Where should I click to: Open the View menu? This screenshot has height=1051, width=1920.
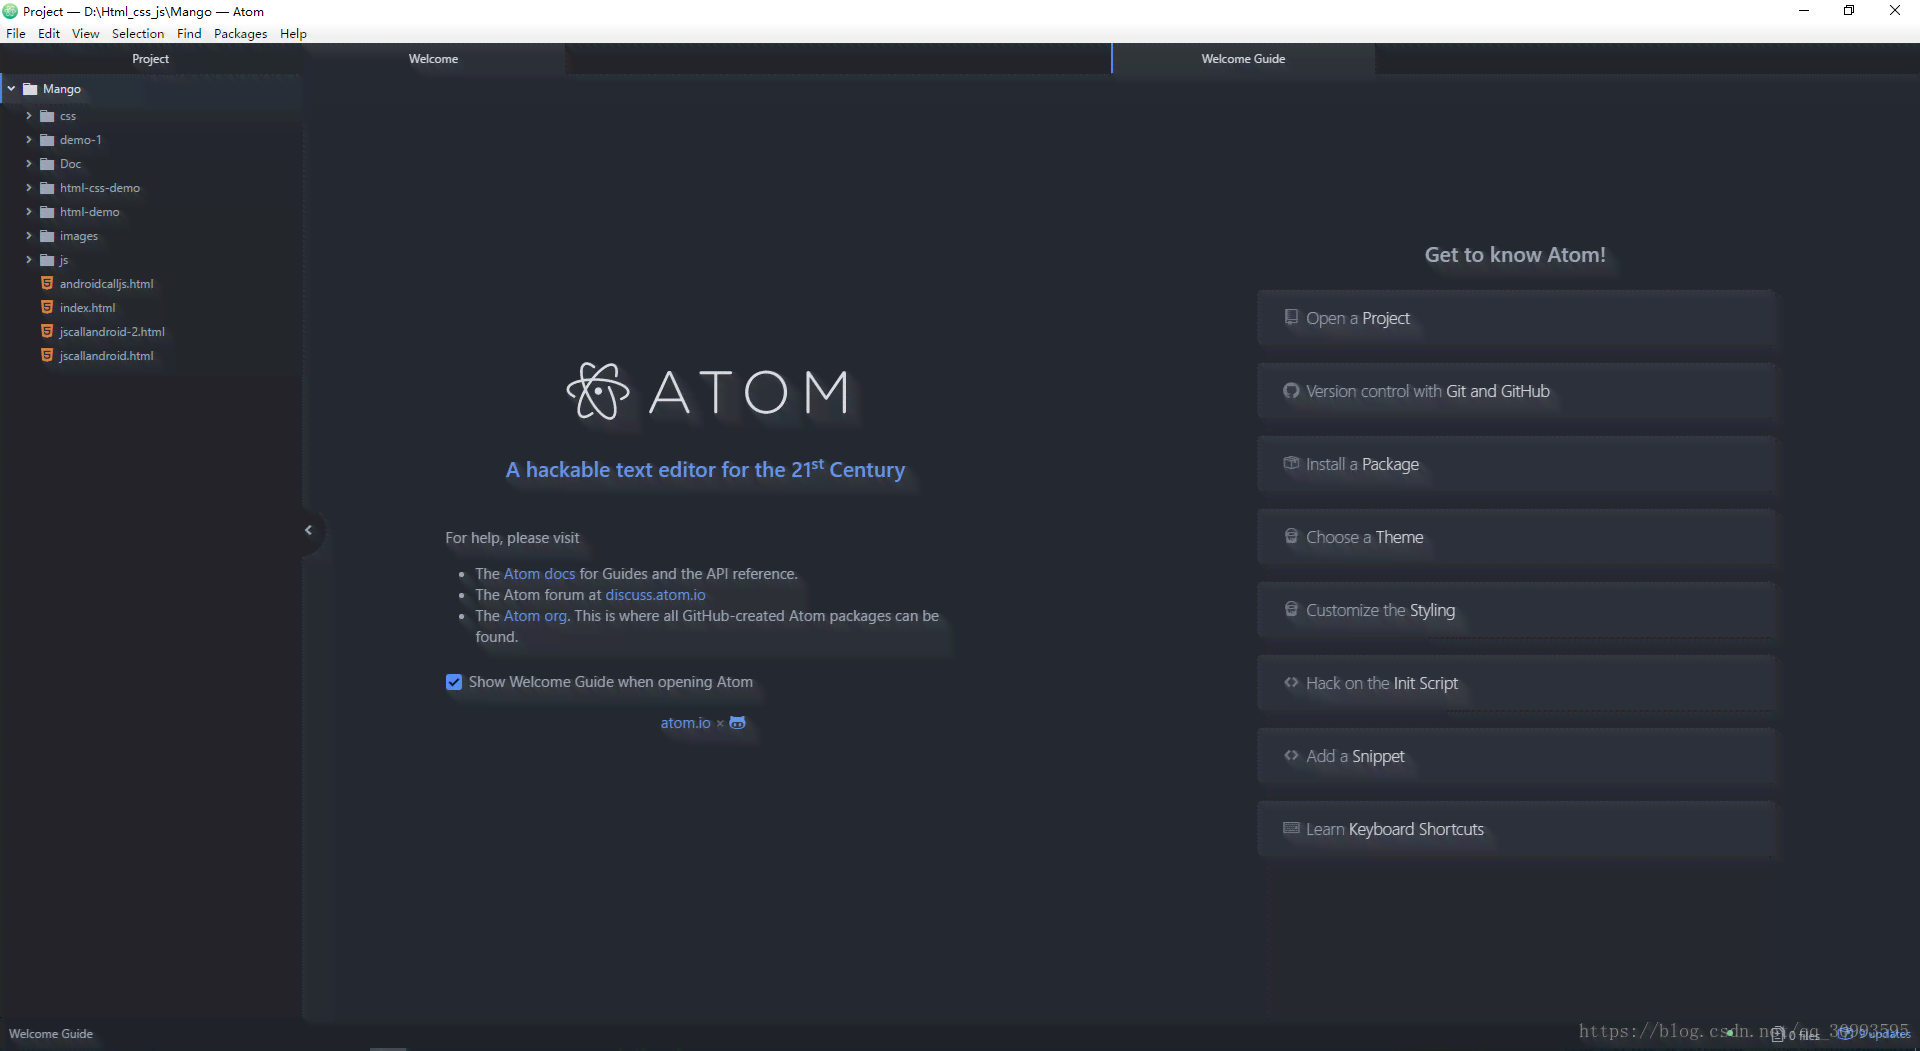(x=85, y=33)
